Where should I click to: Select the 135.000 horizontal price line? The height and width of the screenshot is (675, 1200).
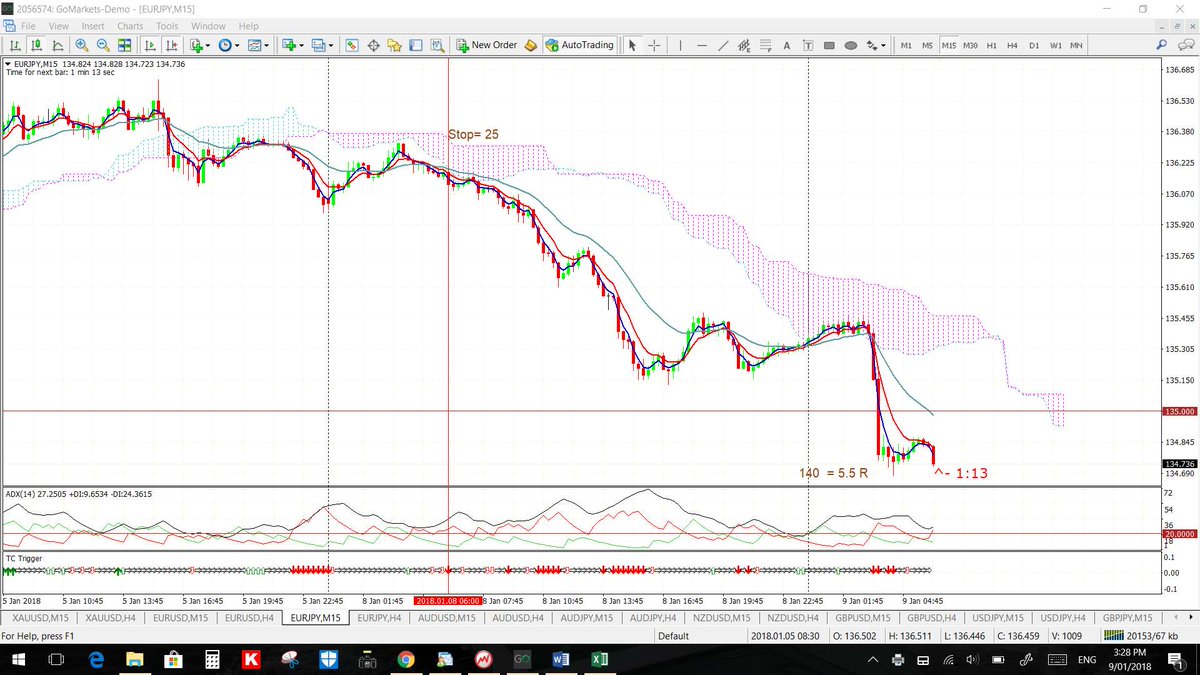pos(580,411)
